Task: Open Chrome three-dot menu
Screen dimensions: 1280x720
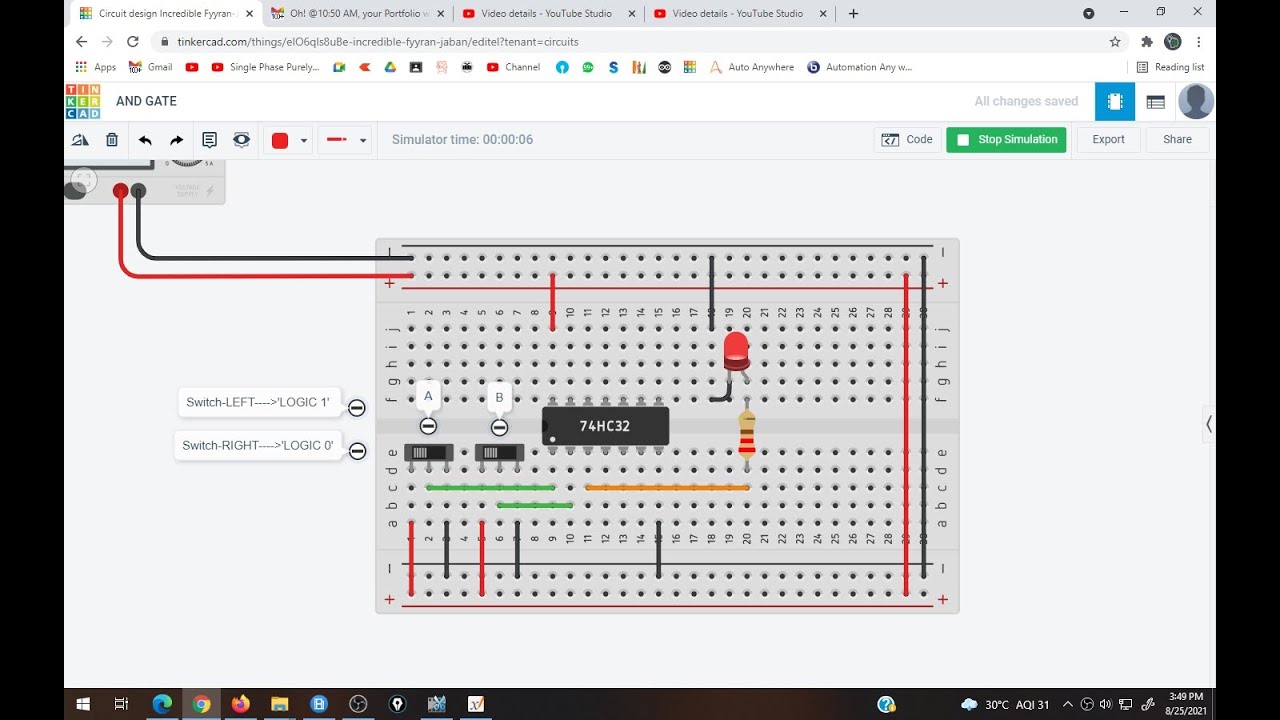Action: pos(1199,42)
